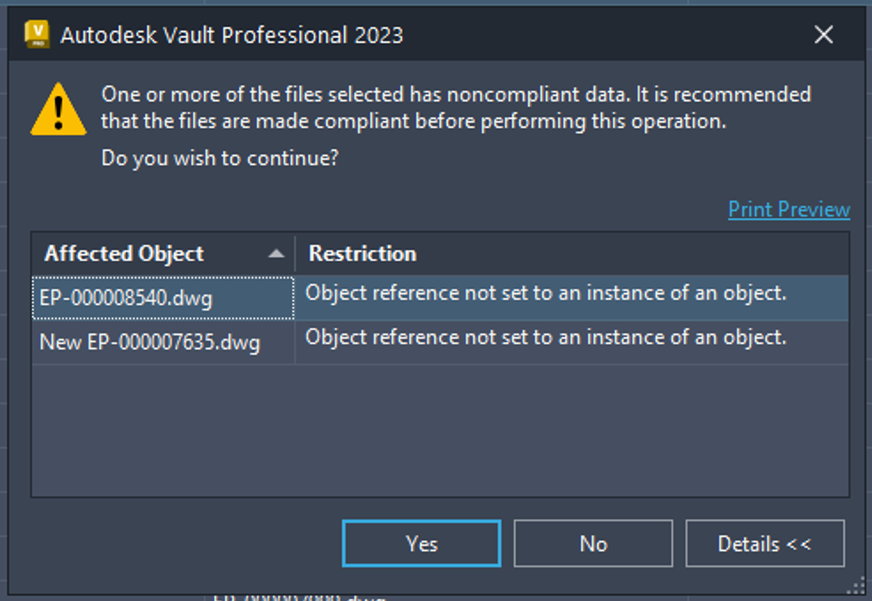This screenshot has width=872, height=601.
Task: Click the Restriction column header
Action: click(362, 254)
